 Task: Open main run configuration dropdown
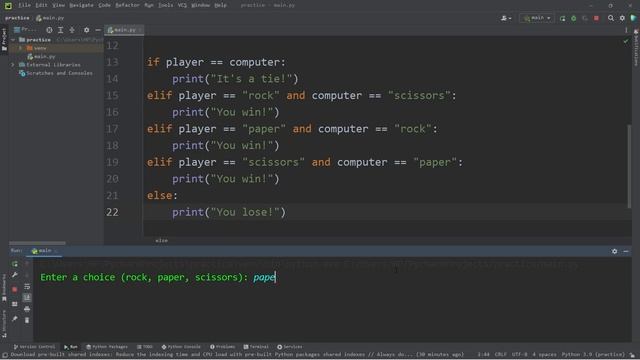pyautogui.click(x=537, y=18)
